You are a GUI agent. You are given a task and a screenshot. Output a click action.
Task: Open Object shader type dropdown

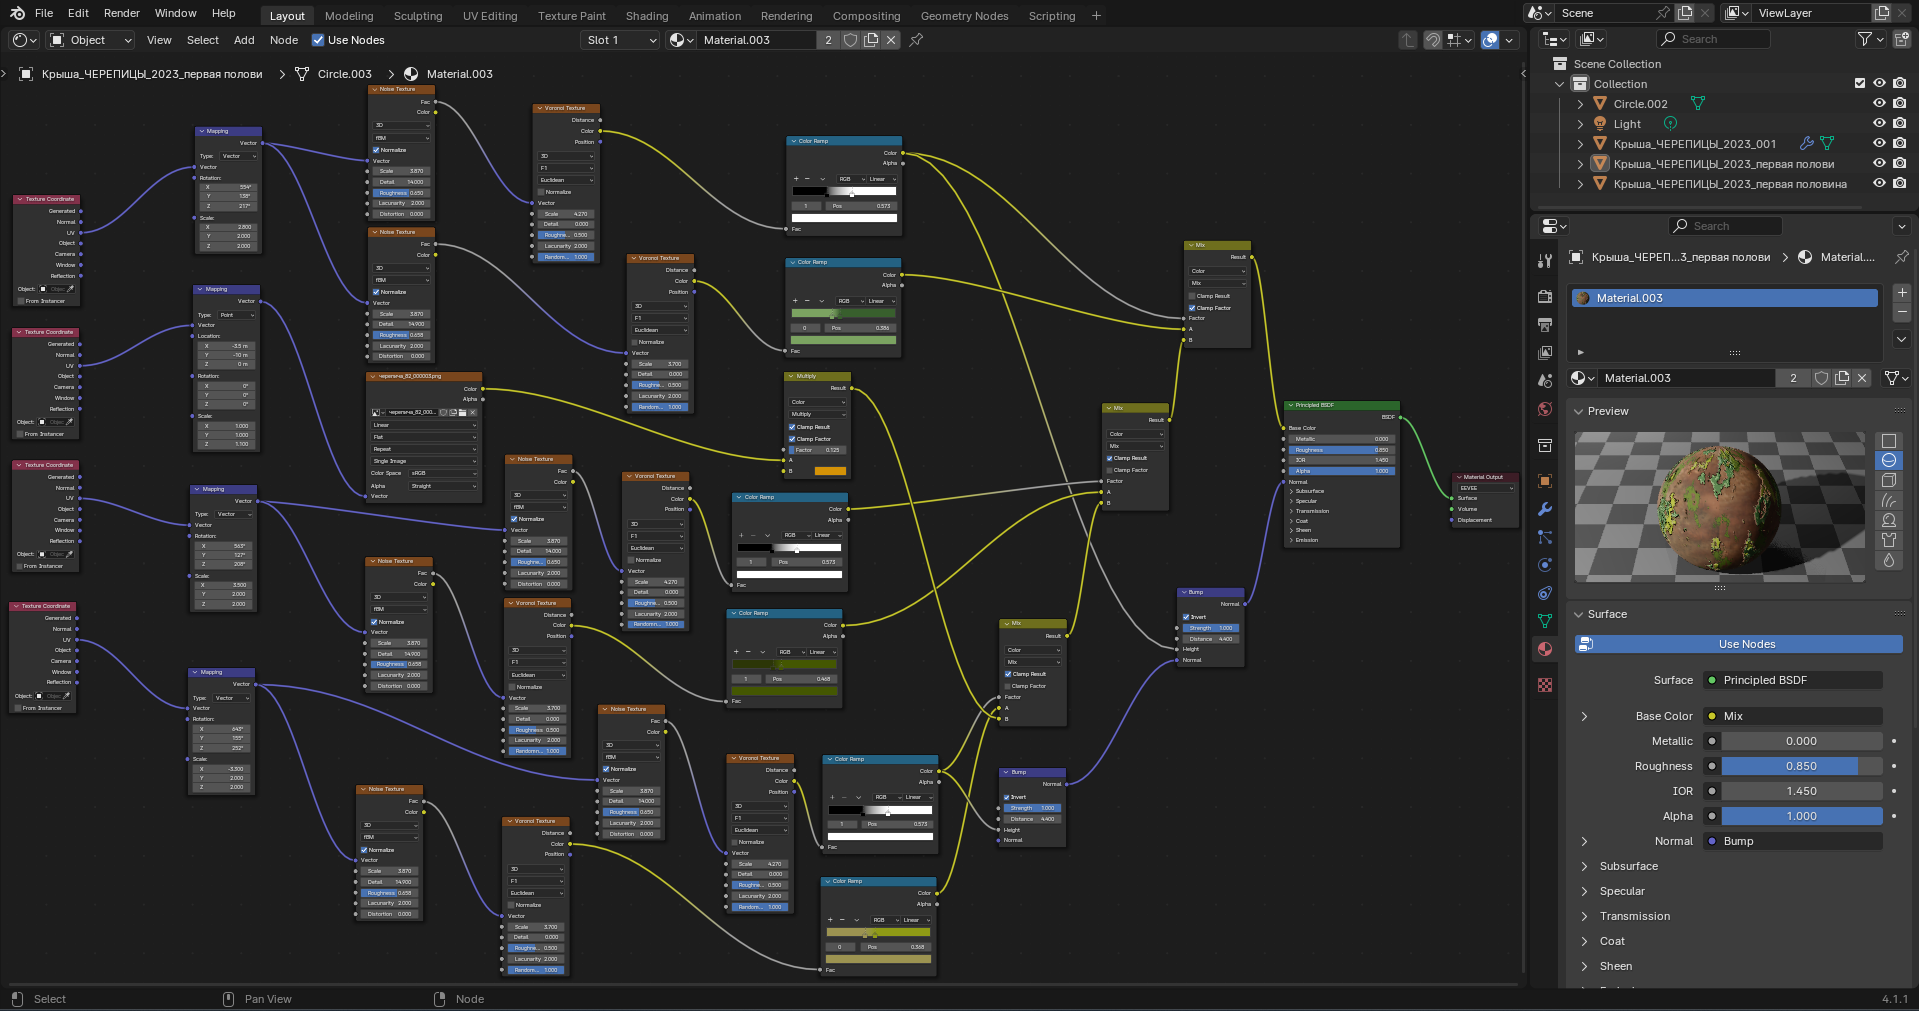click(x=91, y=40)
